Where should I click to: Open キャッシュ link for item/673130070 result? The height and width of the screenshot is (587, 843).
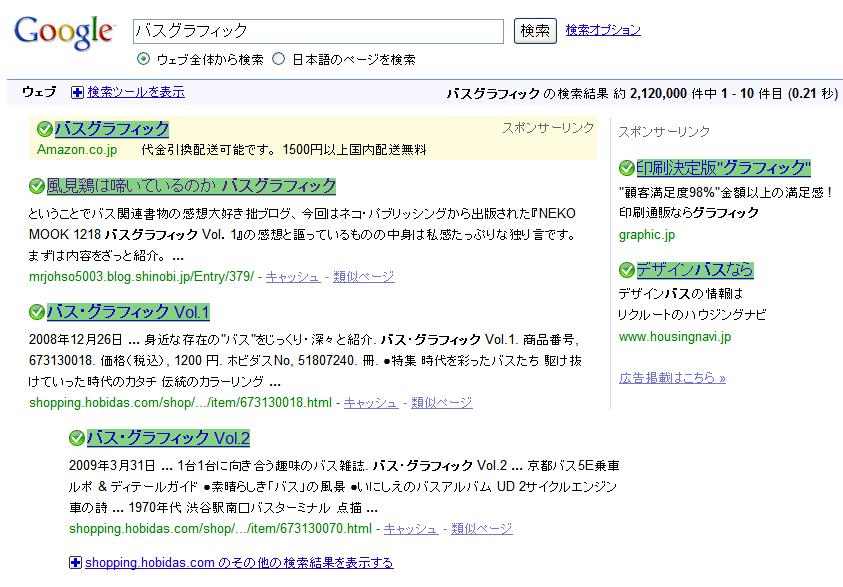click(x=411, y=528)
